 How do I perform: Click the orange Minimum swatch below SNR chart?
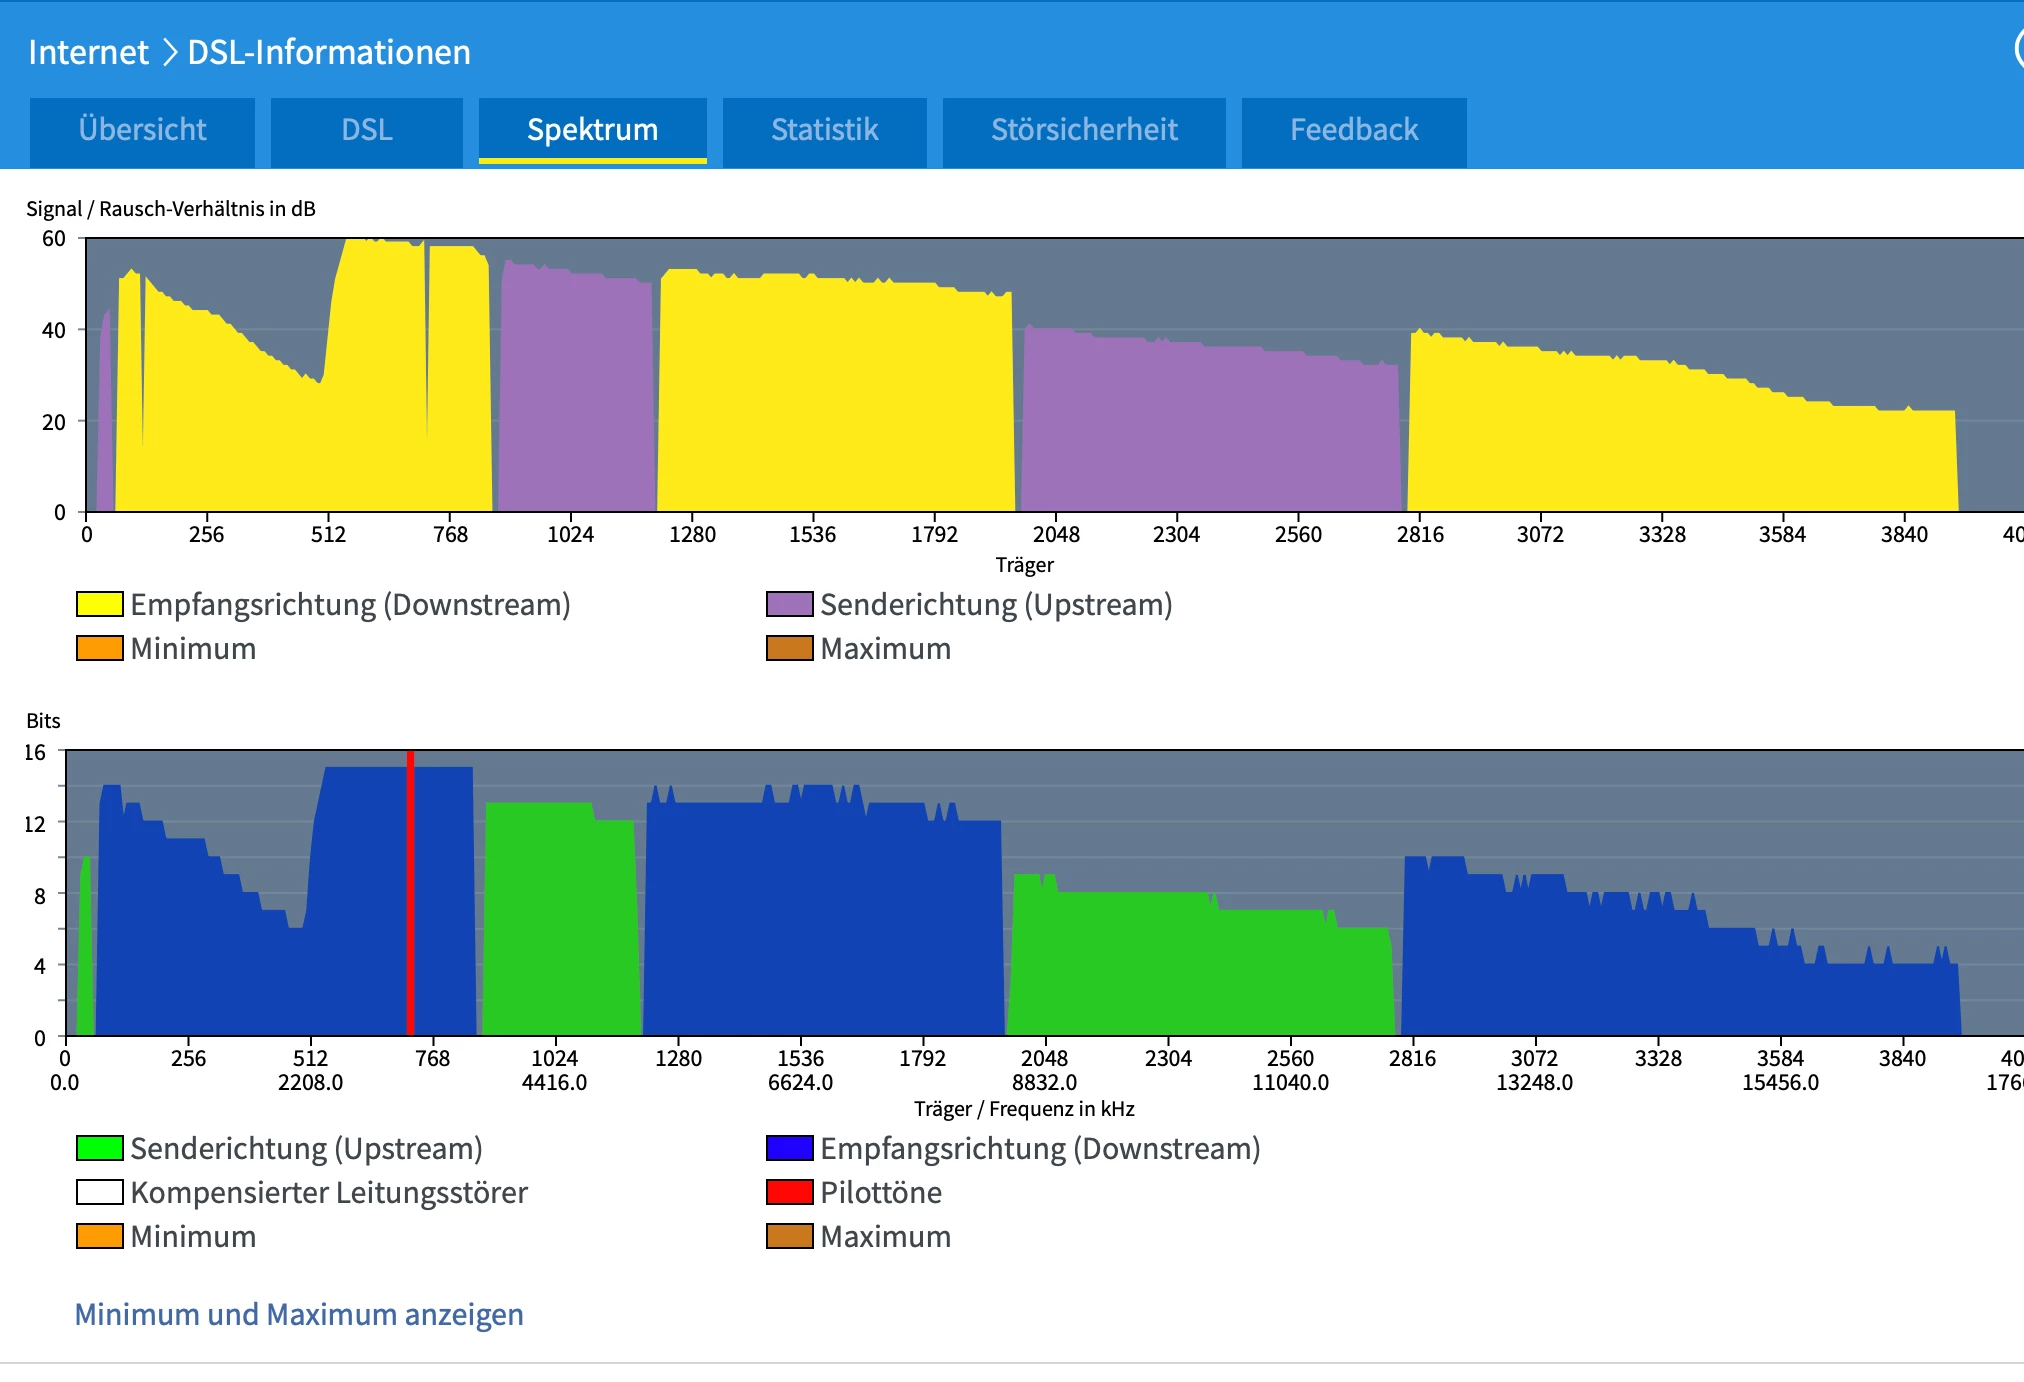[x=100, y=648]
